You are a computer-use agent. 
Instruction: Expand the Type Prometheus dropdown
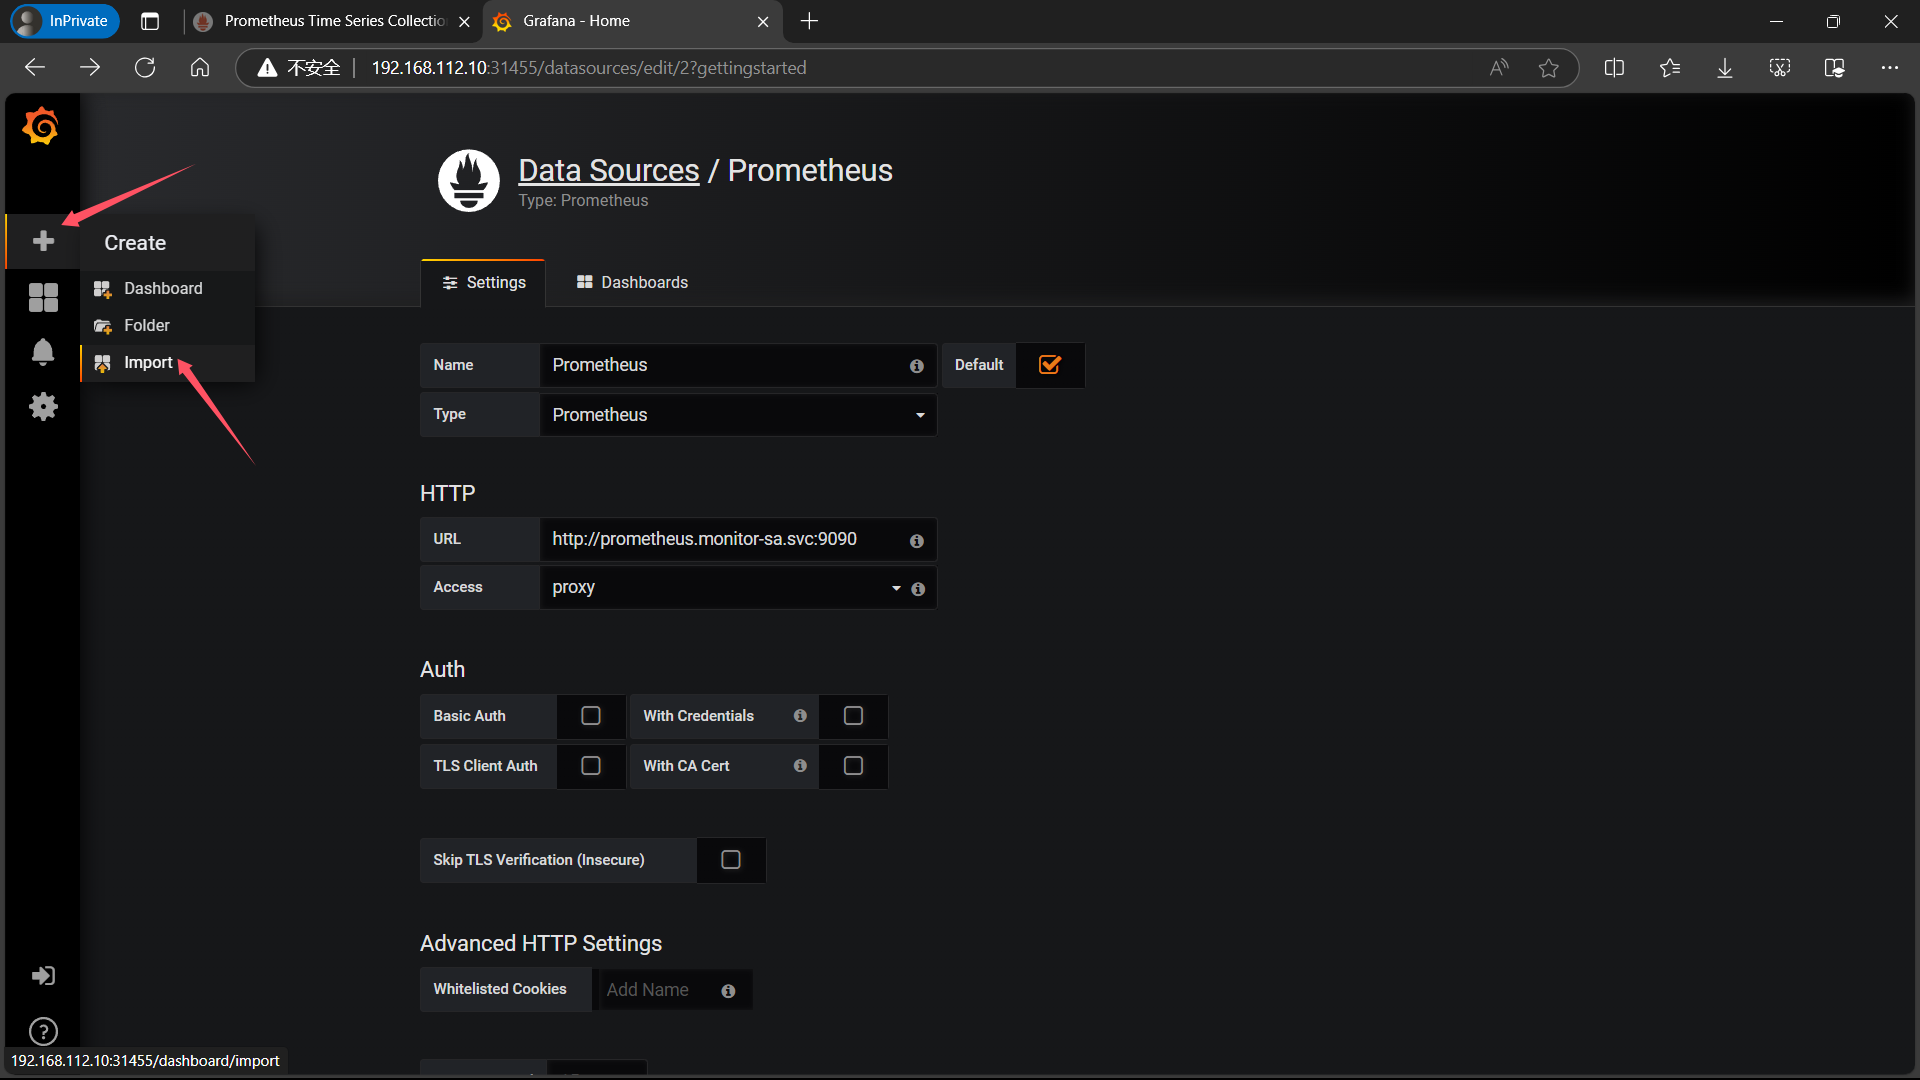point(737,415)
